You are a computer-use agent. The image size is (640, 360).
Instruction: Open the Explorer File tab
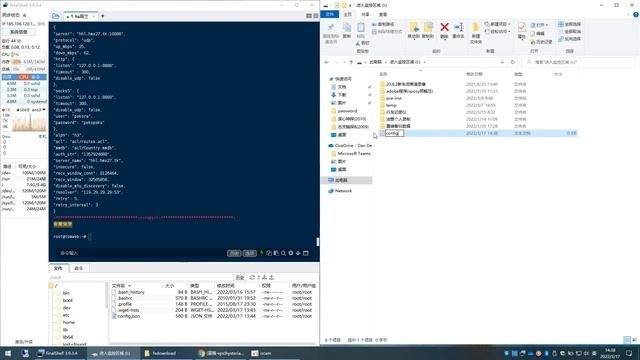(330, 14)
